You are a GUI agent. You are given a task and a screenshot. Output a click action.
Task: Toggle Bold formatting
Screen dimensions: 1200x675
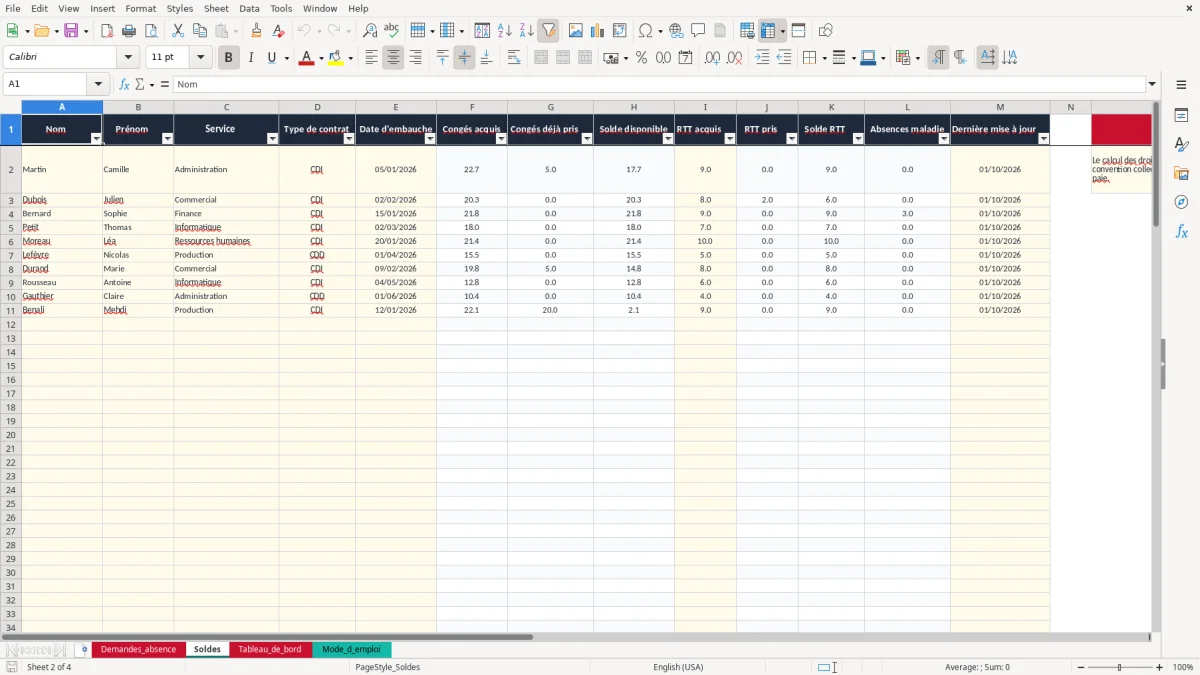click(228, 58)
